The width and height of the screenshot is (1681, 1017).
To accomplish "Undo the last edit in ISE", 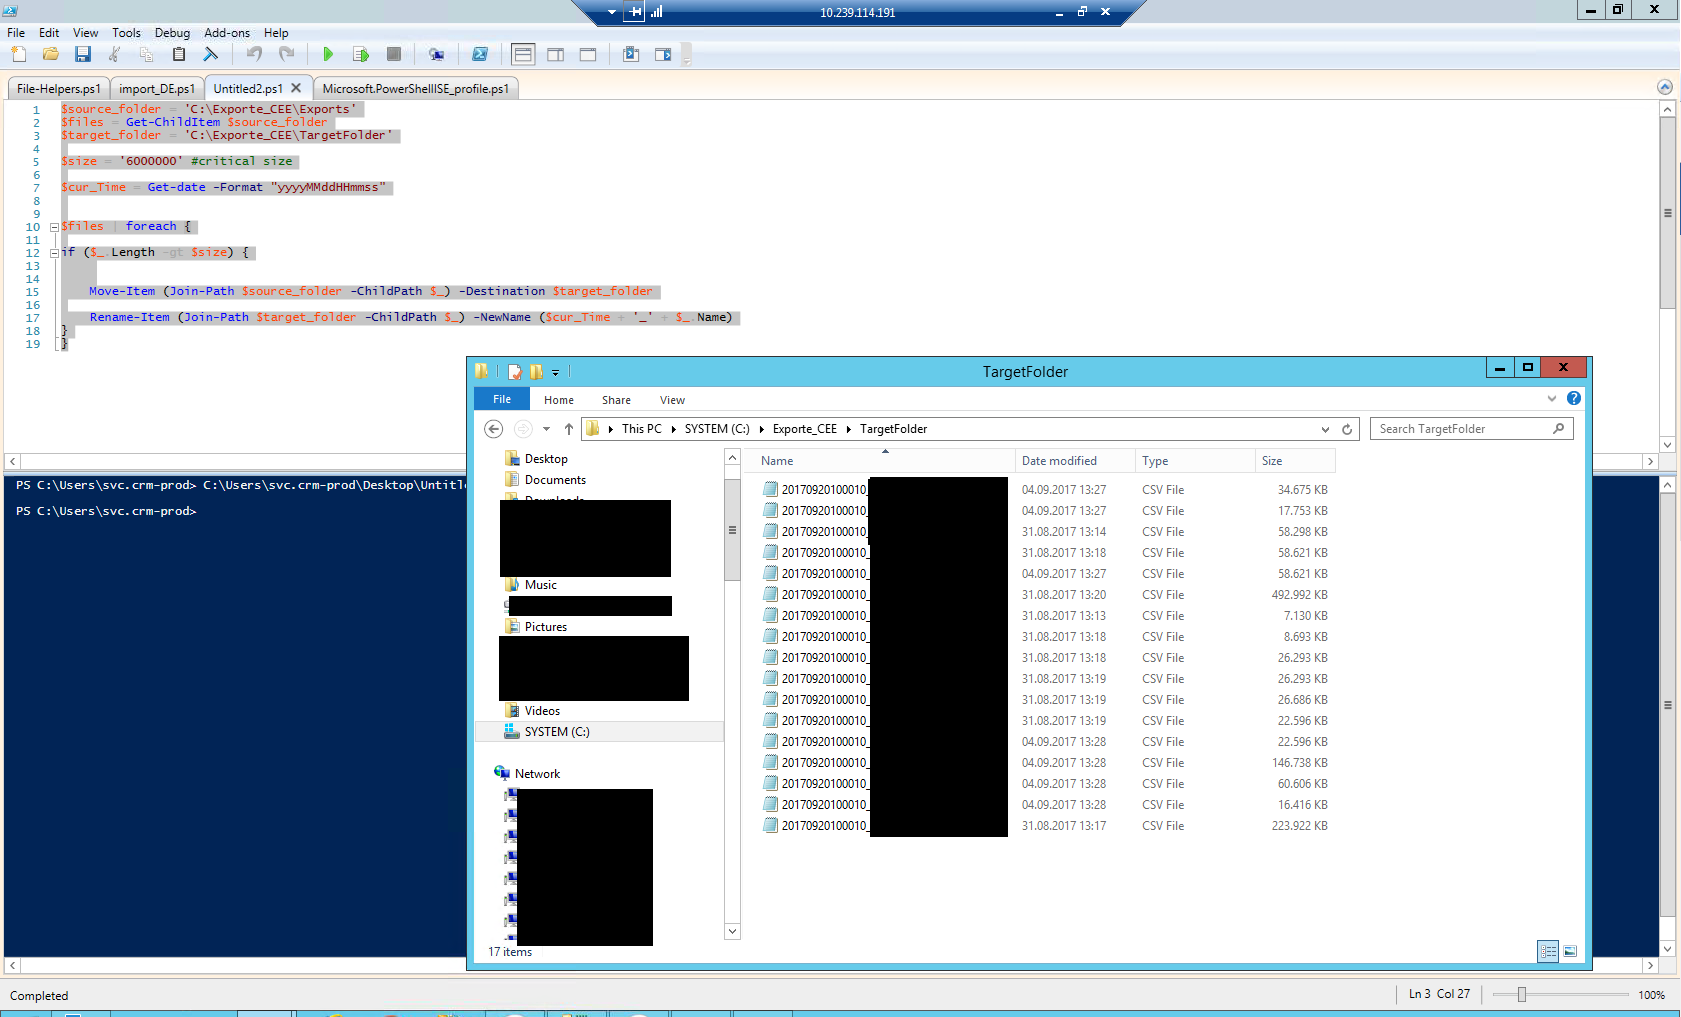I will (255, 54).
